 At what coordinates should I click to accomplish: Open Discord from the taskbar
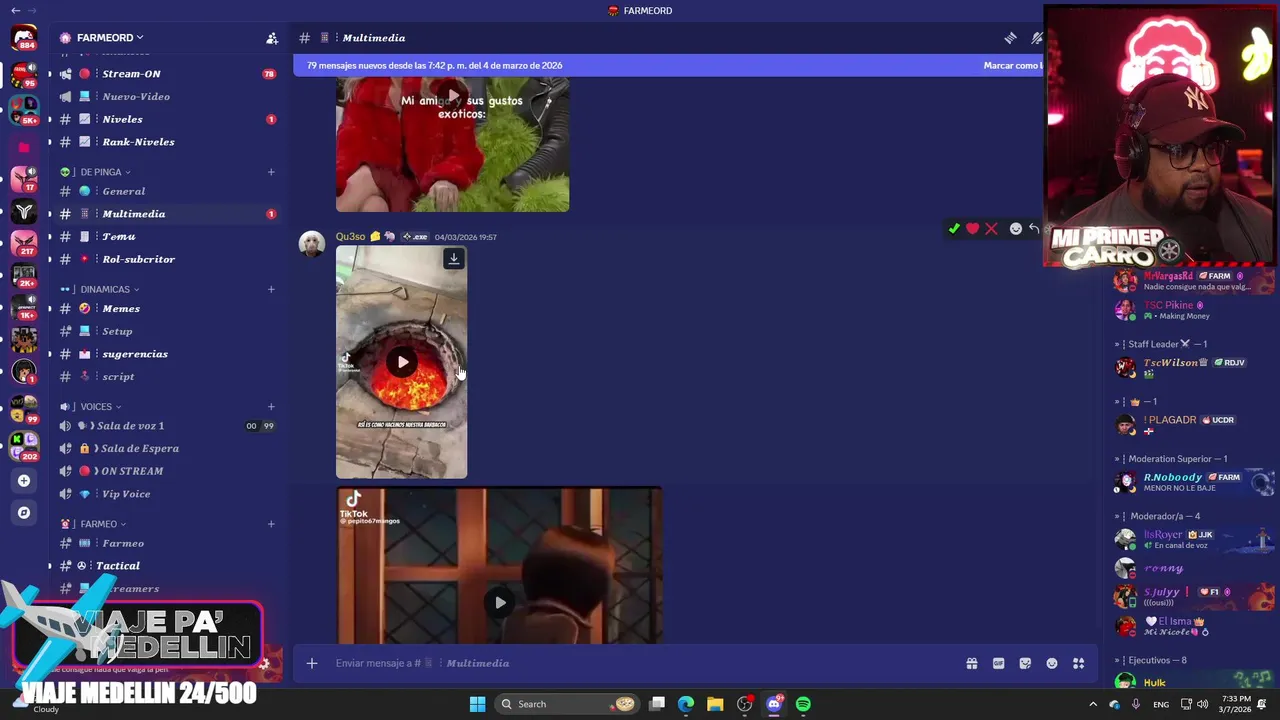point(774,704)
